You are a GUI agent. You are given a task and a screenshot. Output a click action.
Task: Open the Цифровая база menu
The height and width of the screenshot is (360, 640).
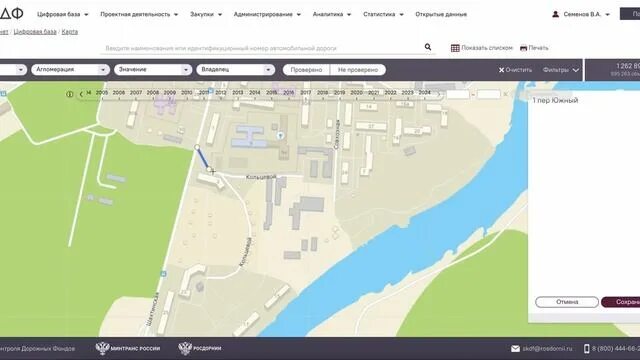pos(62,14)
